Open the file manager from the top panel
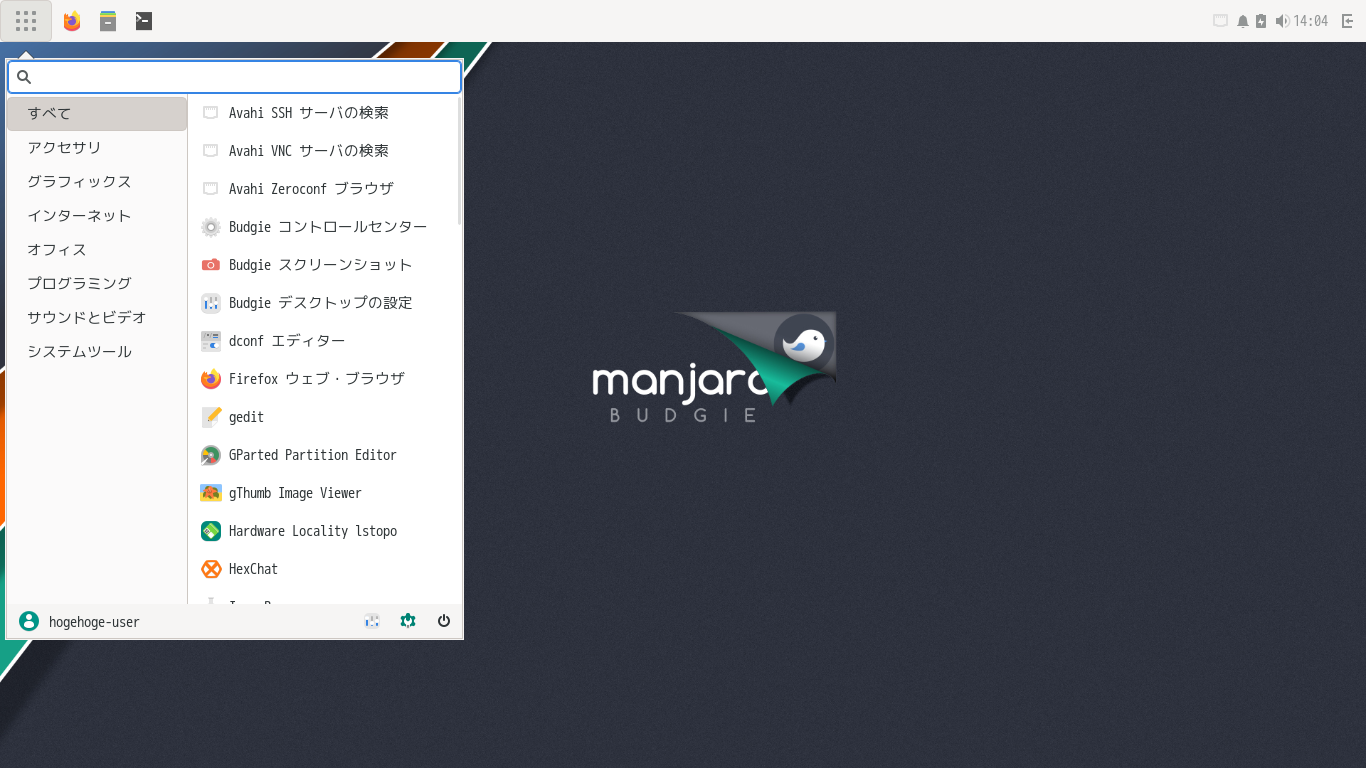Viewport: 1366px width, 768px height. (x=108, y=21)
